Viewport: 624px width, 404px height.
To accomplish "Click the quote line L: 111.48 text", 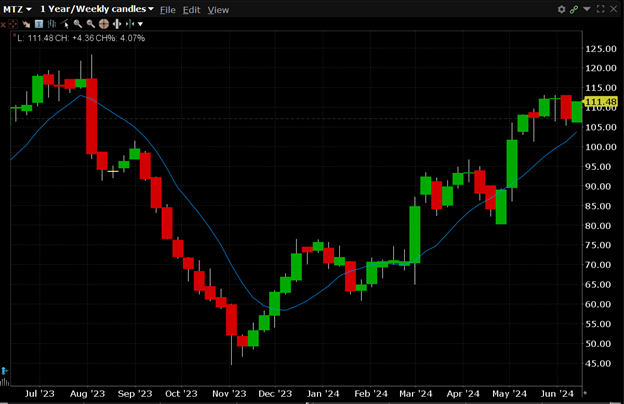I will tap(35, 38).
